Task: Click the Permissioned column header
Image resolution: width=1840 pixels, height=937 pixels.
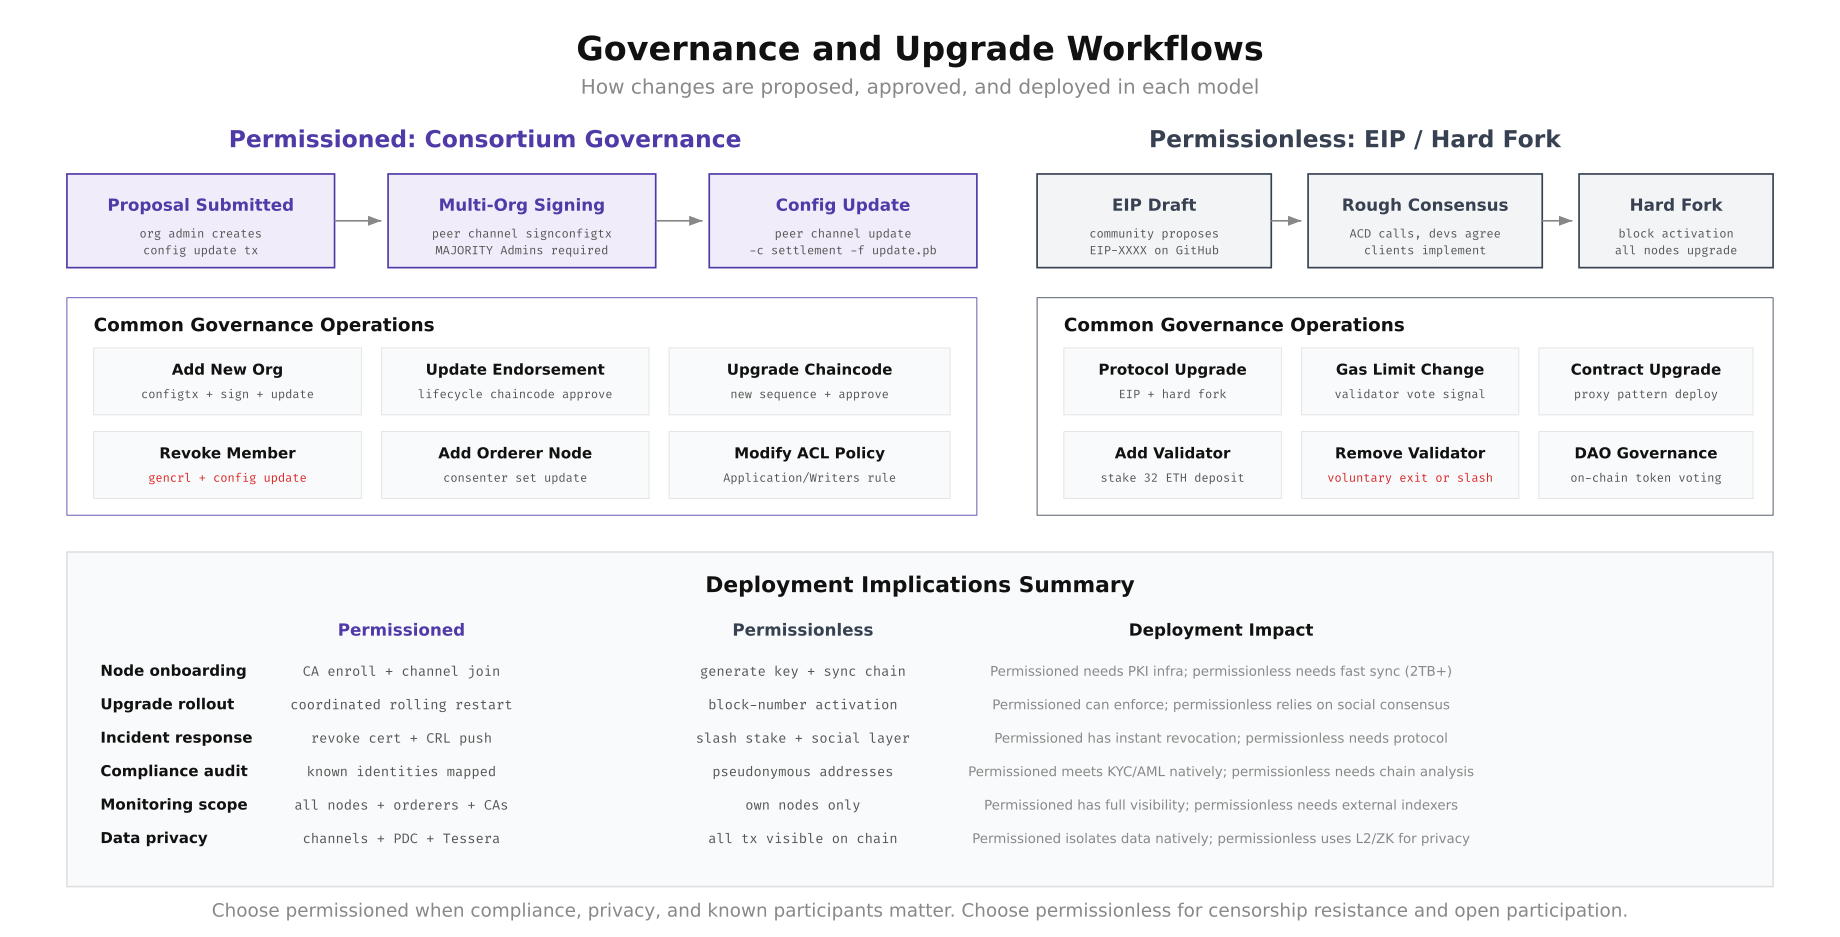Action: 401,629
